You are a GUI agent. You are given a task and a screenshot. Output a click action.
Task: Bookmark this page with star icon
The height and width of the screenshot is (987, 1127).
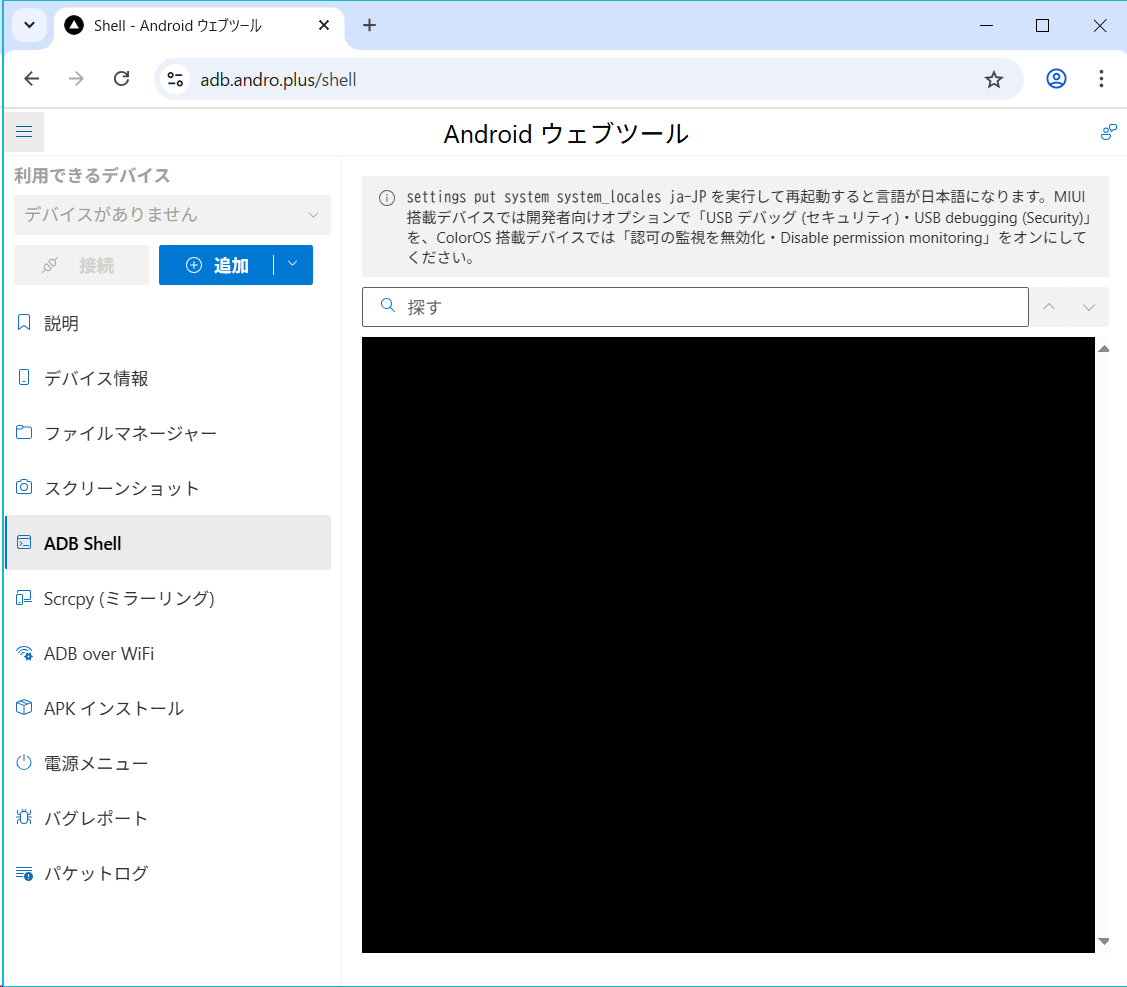click(993, 79)
